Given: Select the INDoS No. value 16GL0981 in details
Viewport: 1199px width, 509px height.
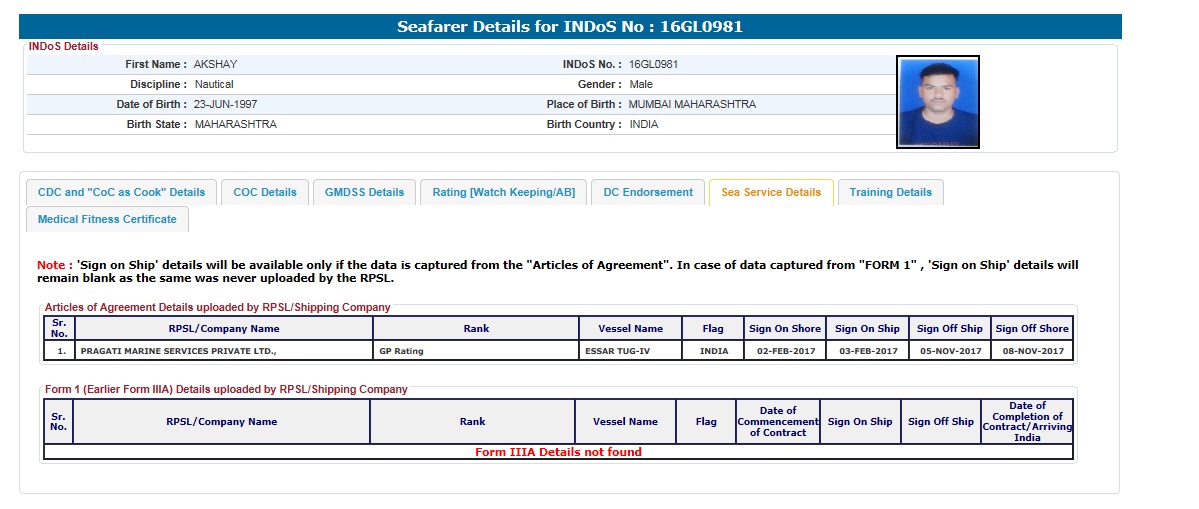Looking at the screenshot, I should tap(654, 64).
